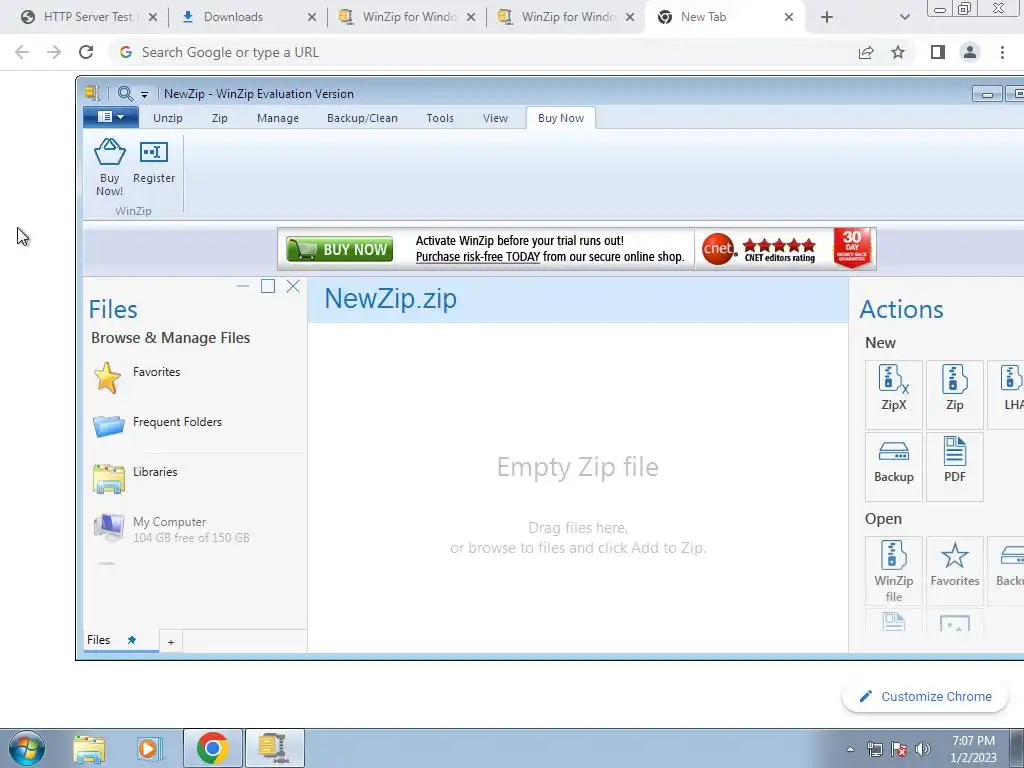Choose the PDF action icon
The image size is (1024, 768).
[954, 466]
